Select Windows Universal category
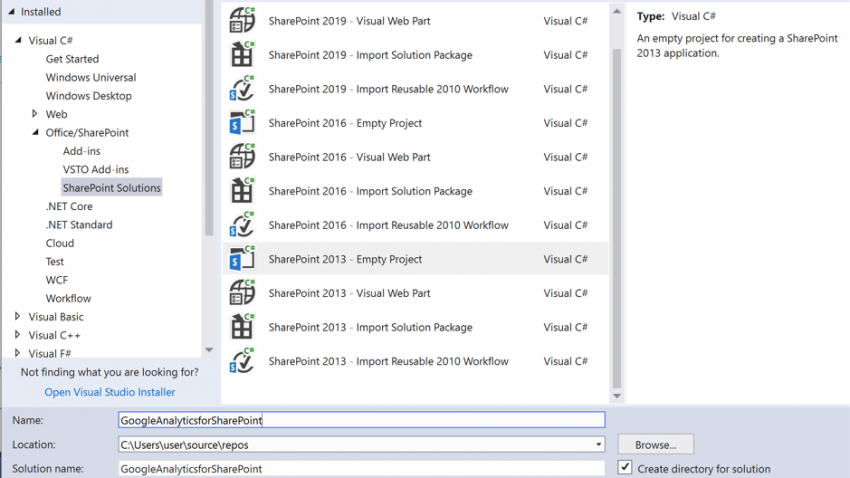This screenshot has height=478, width=850. click(91, 77)
